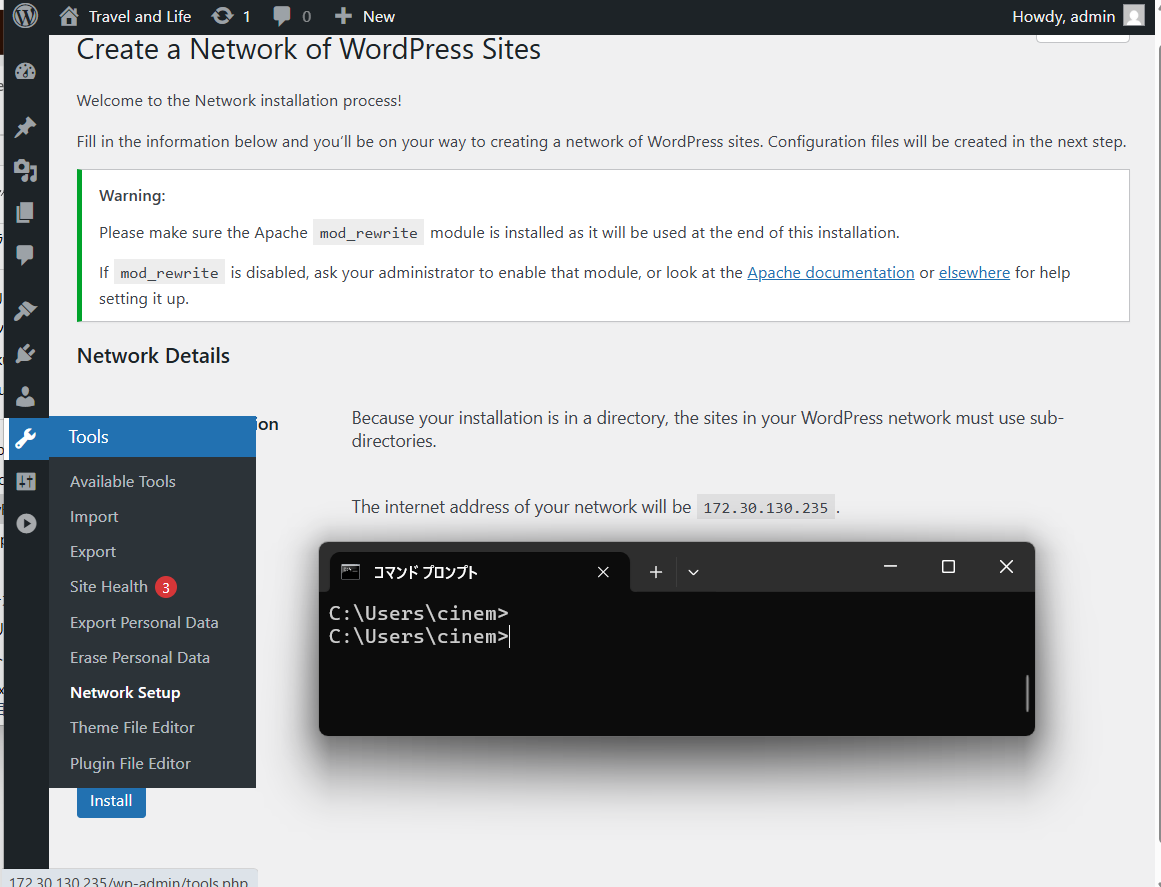This screenshot has width=1161, height=887.
Task: Open the Users sidebar icon
Action: point(26,396)
